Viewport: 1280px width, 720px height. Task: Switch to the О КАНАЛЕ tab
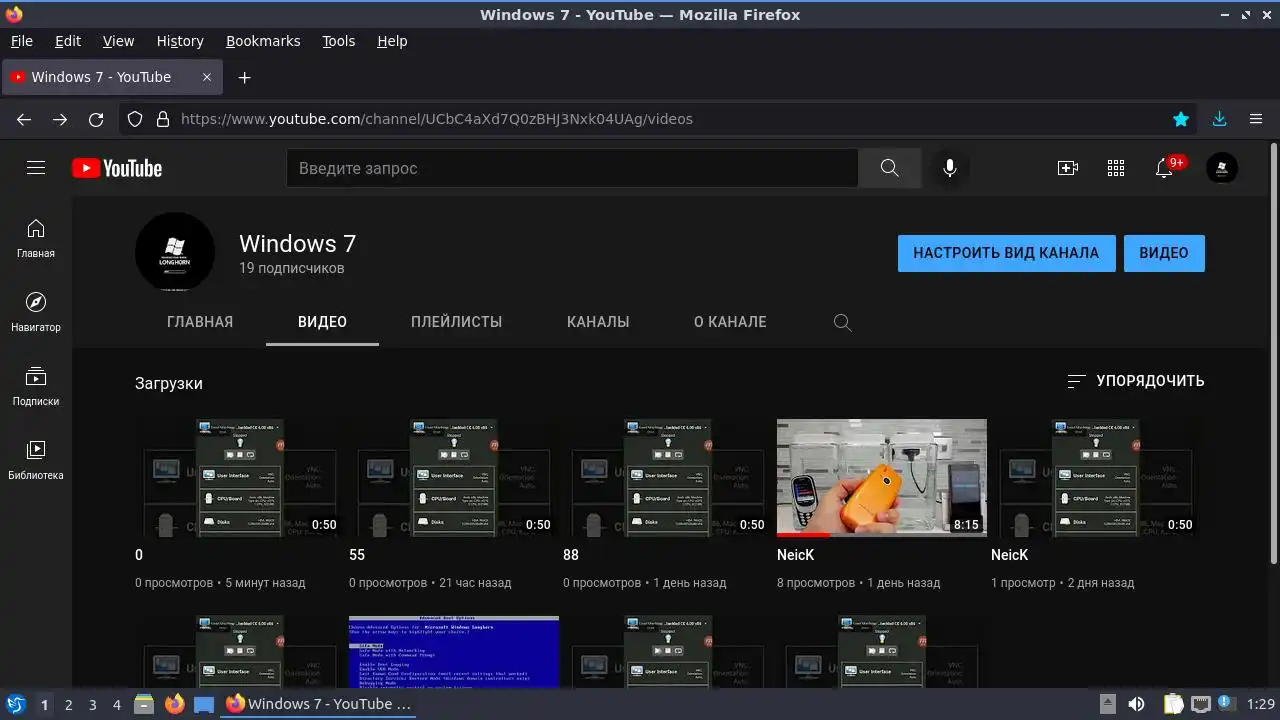pyautogui.click(x=730, y=322)
